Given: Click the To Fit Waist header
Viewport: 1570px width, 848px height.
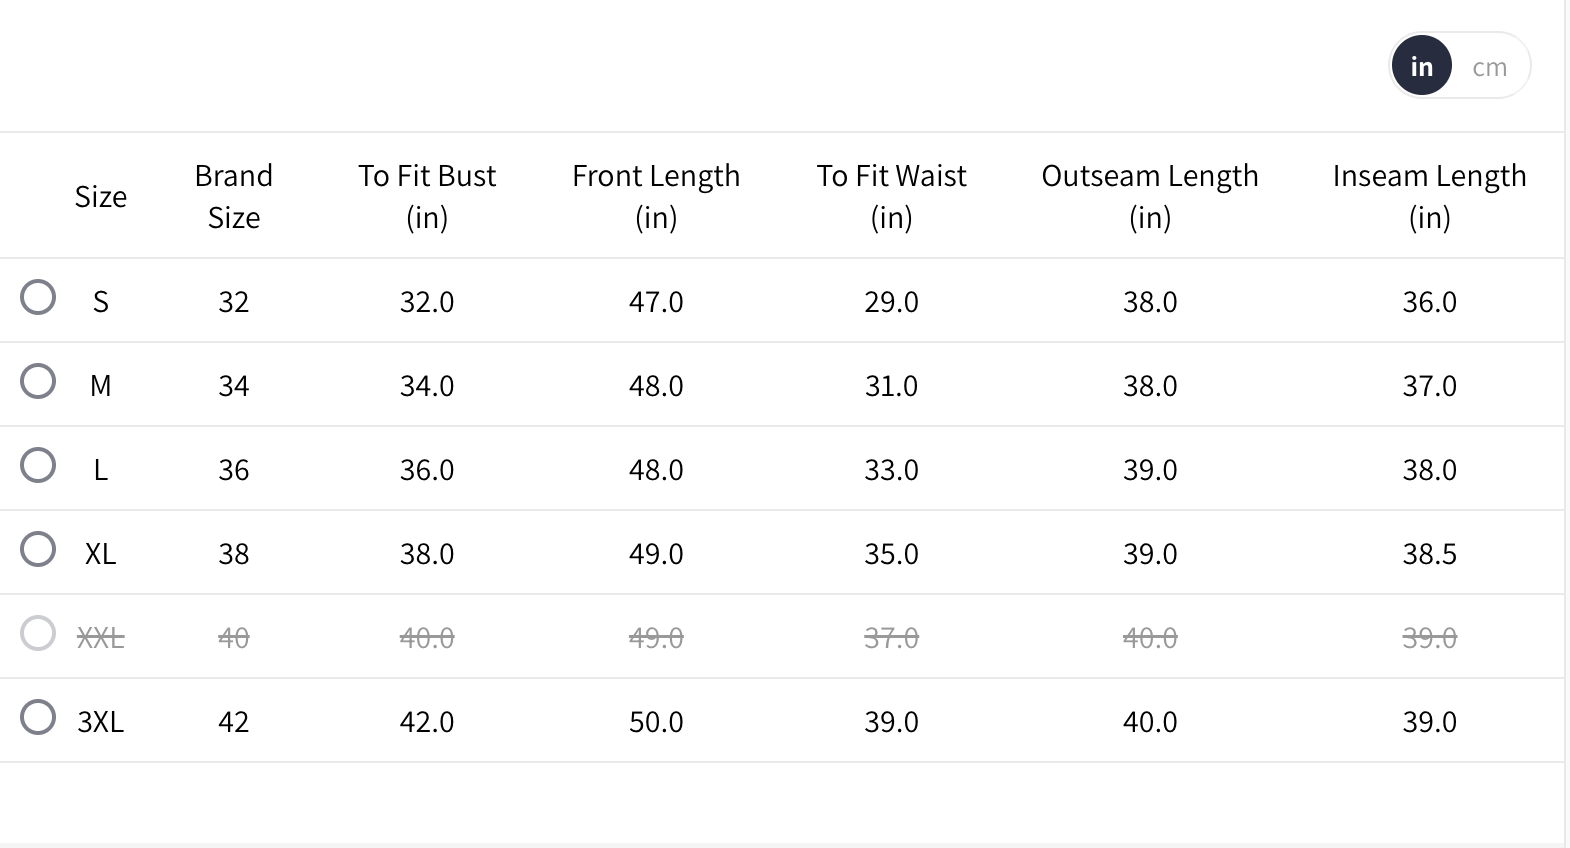Looking at the screenshot, I should point(891,196).
